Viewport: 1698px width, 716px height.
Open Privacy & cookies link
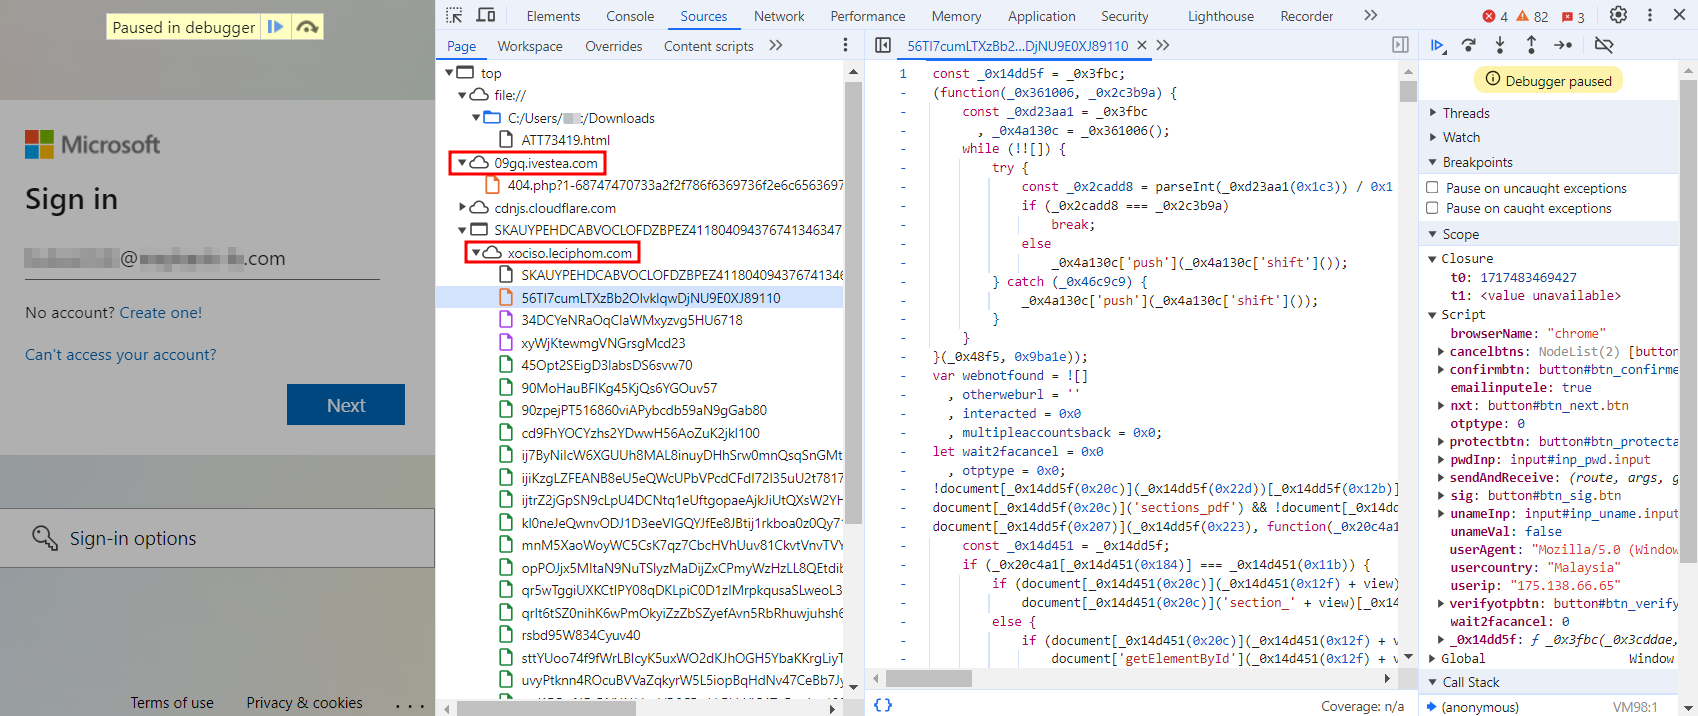click(305, 703)
